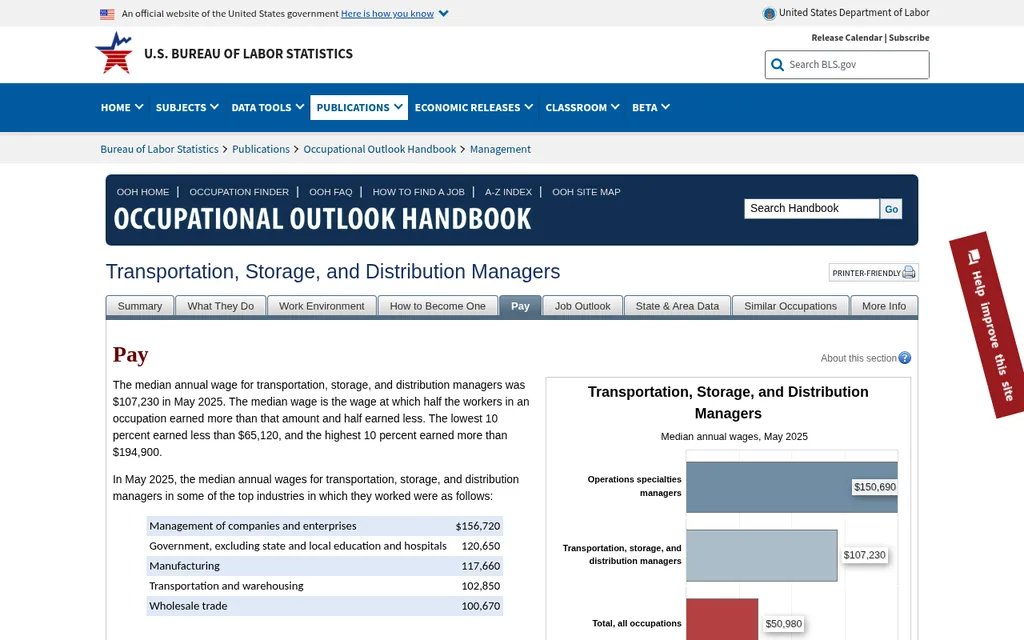Viewport: 1024px width, 640px height.
Task: Switch to the More Info tab
Action: click(x=884, y=306)
